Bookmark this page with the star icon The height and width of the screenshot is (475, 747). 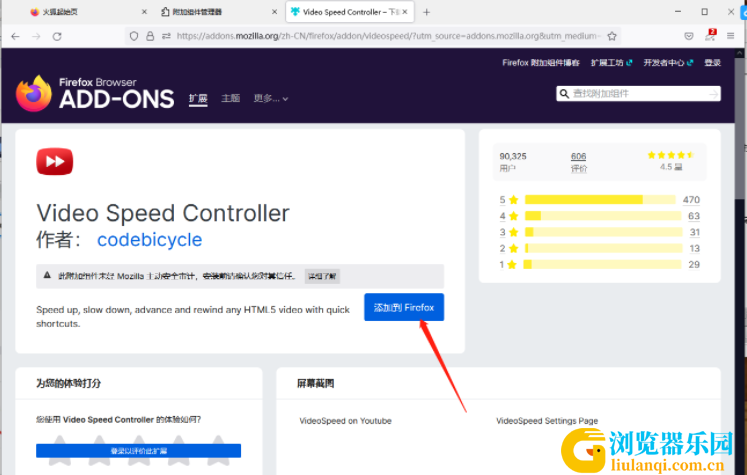612,36
